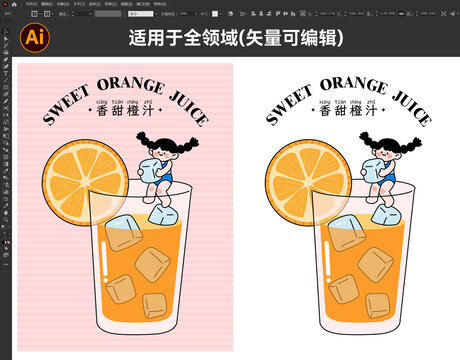Click horizontal align center icon

point(261,14)
